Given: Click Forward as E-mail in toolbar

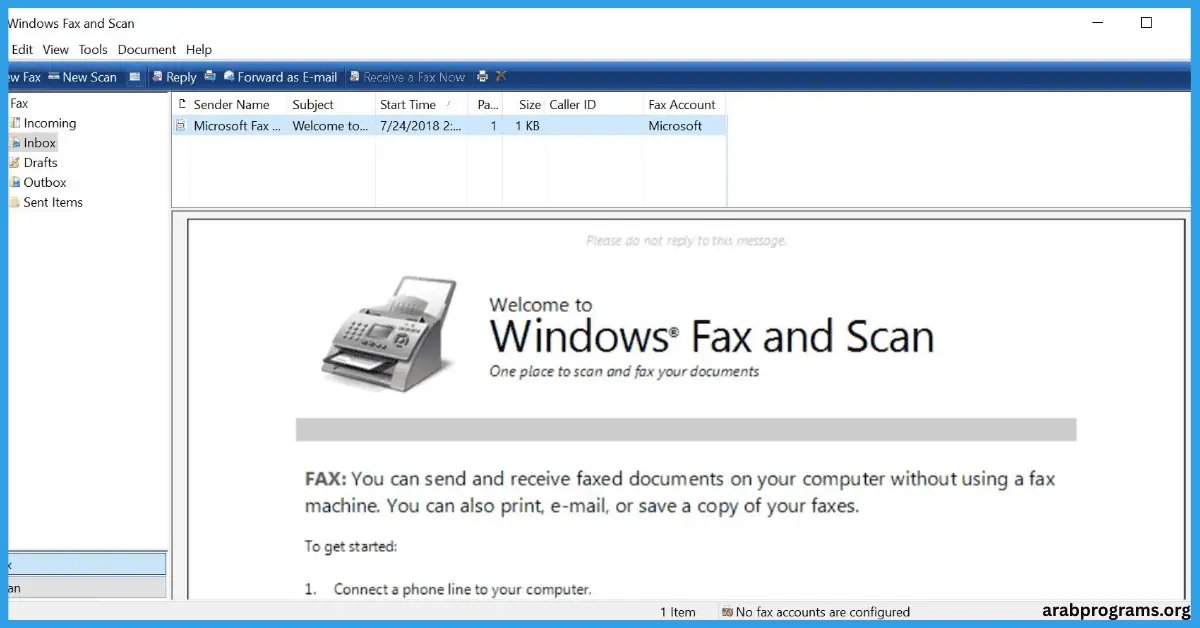Looking at the screenshot, I should 280,77.
